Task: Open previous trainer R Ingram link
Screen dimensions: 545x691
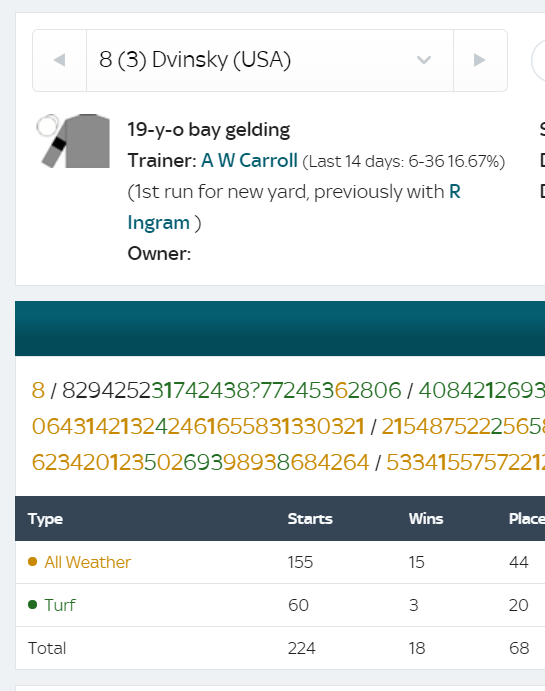Action: click(294, 207)
